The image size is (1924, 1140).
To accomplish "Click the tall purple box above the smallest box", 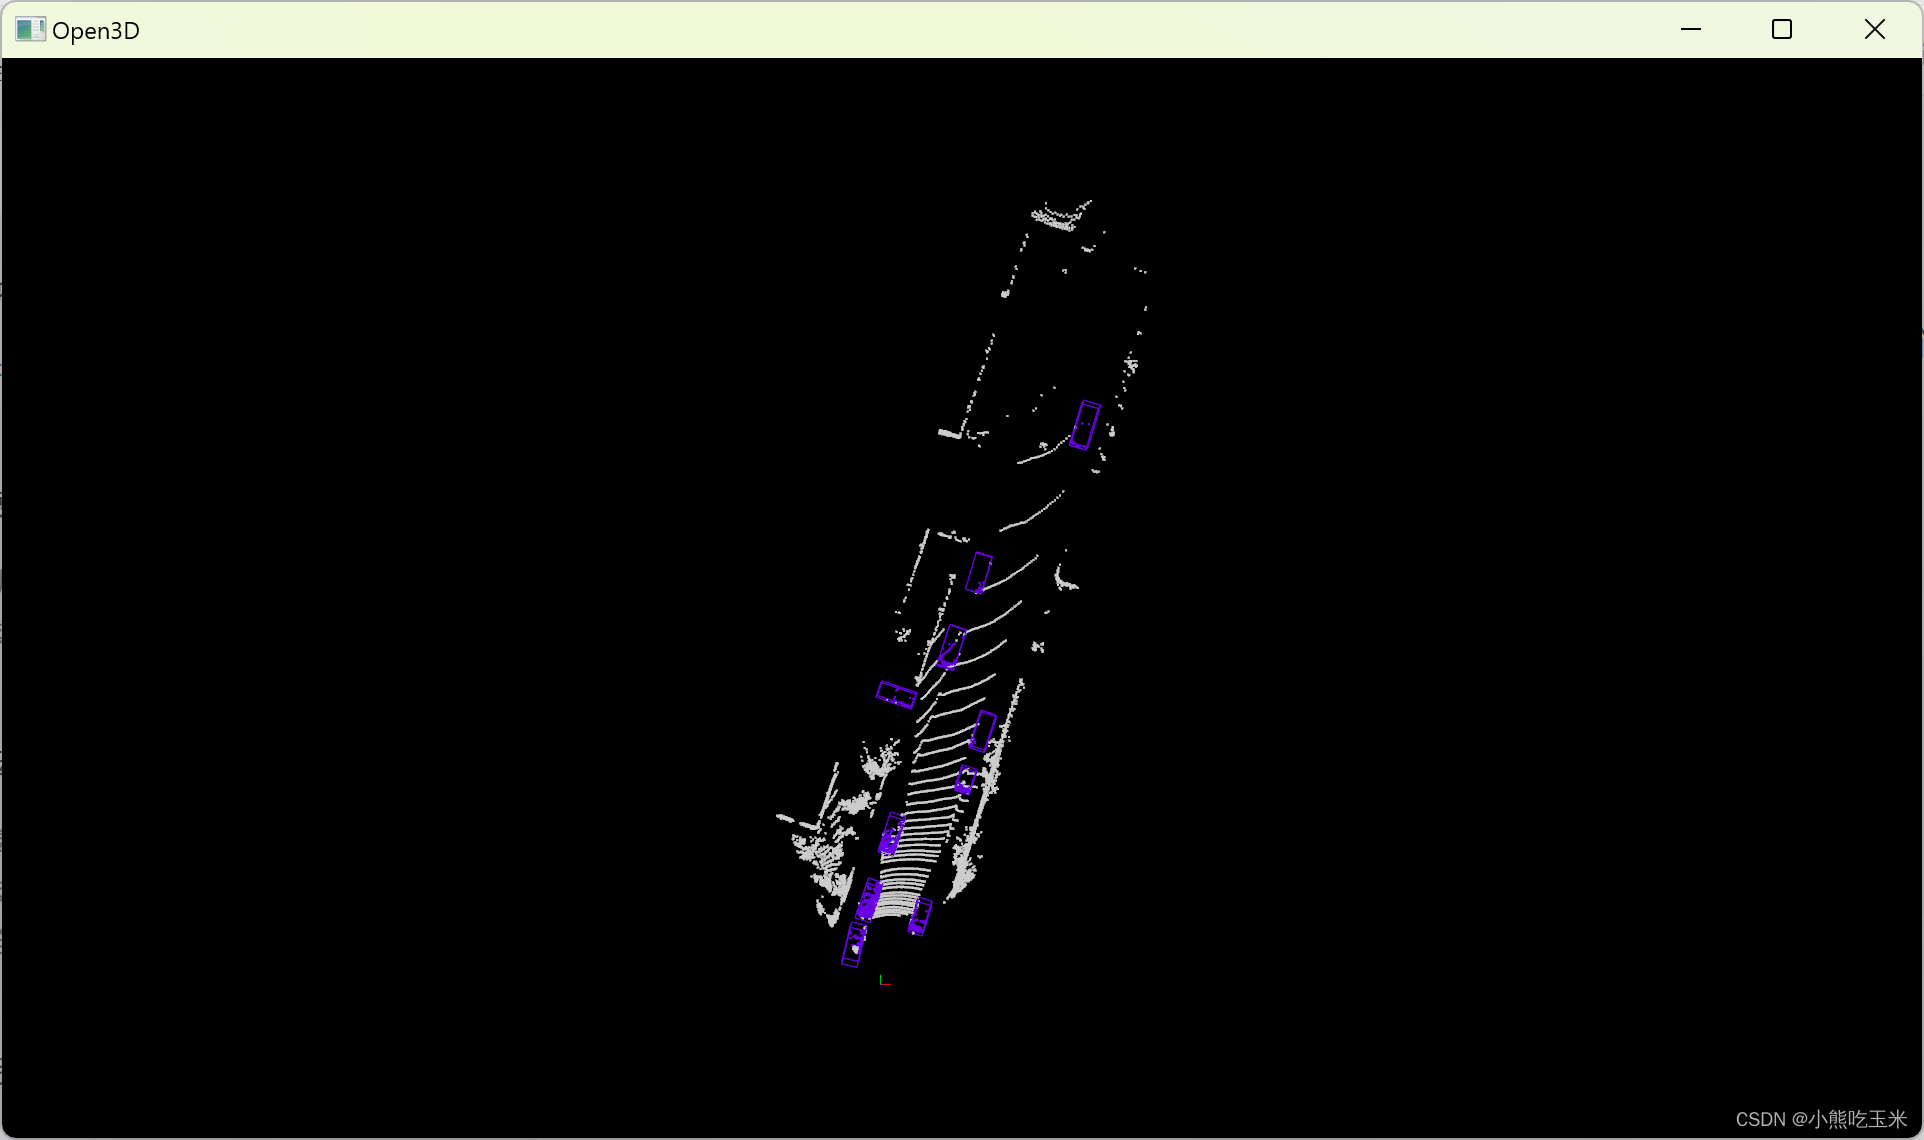I will point(983,731).
